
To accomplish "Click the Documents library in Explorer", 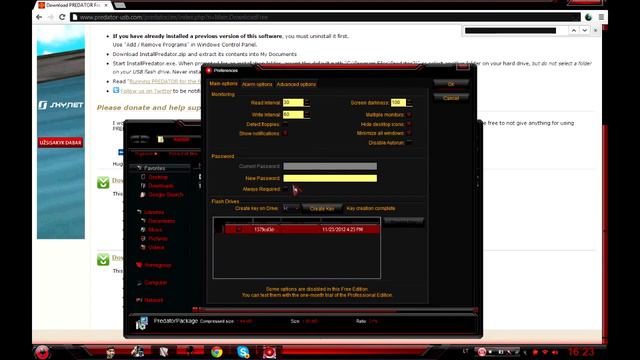I will coord(161,221).
